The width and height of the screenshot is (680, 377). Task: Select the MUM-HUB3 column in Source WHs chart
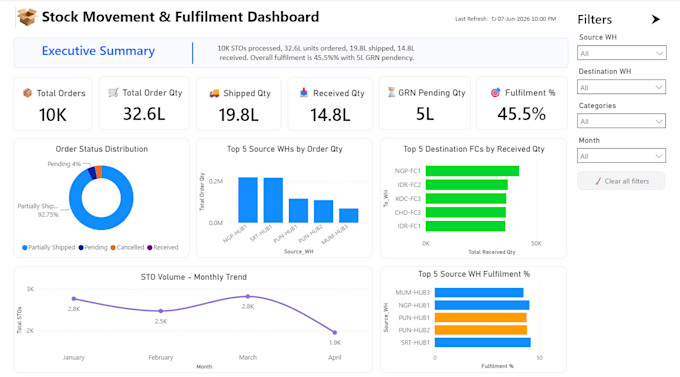click(x=349, y=216)
